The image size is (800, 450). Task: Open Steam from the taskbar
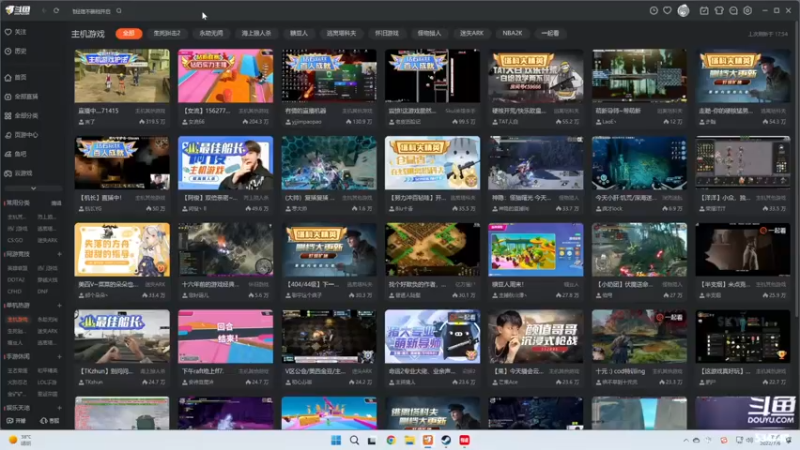click(446, 440)
